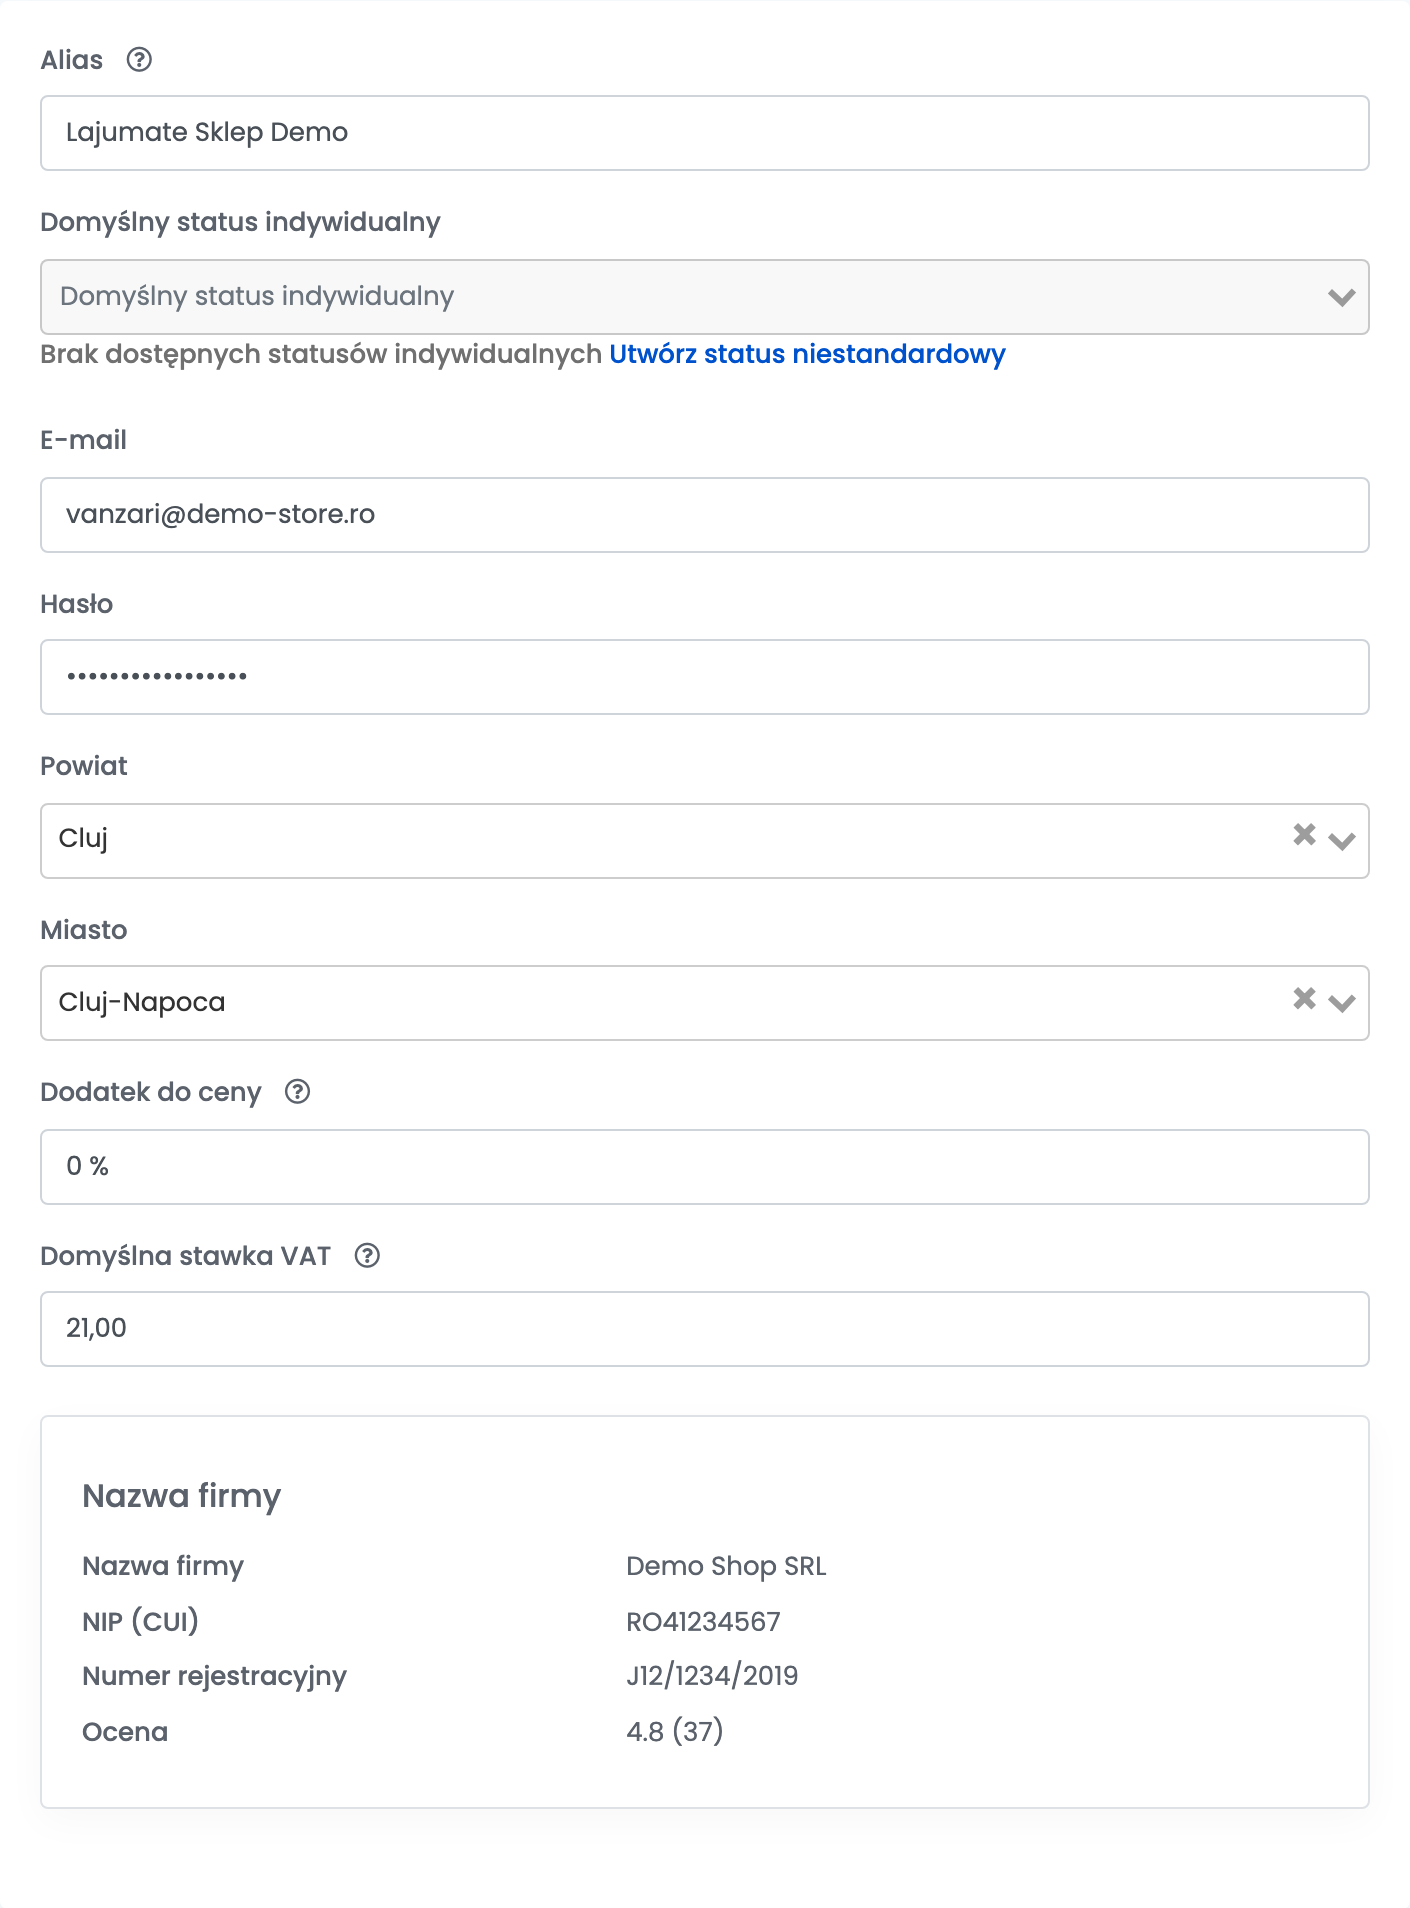The height and width of the screenshot is (1908, 1410).
Task: Clear the Powiat selection Cluj
Action: pyautogui.click(x=1304, y=834)
